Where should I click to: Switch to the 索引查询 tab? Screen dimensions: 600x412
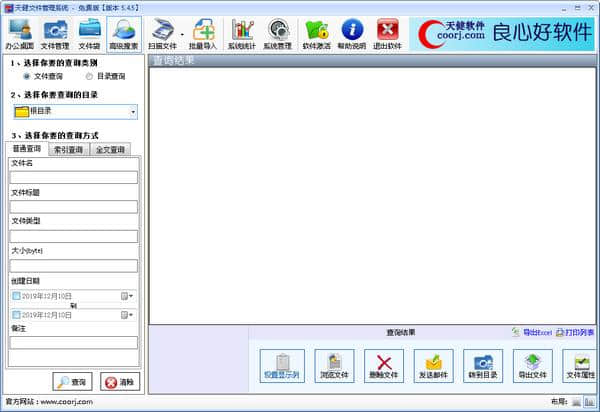(x=68, y=150)
